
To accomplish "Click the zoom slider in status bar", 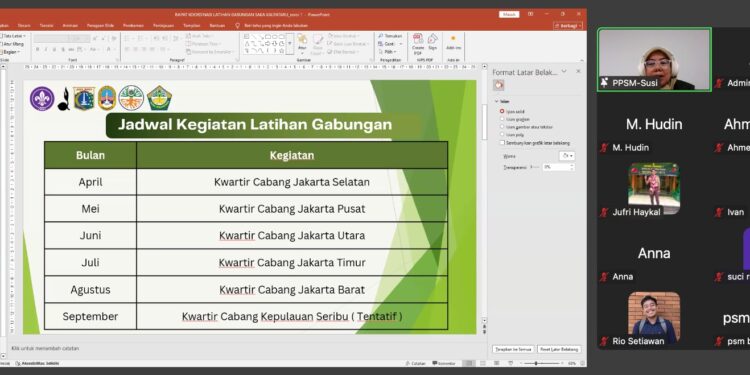I will [x=542, y=364].
